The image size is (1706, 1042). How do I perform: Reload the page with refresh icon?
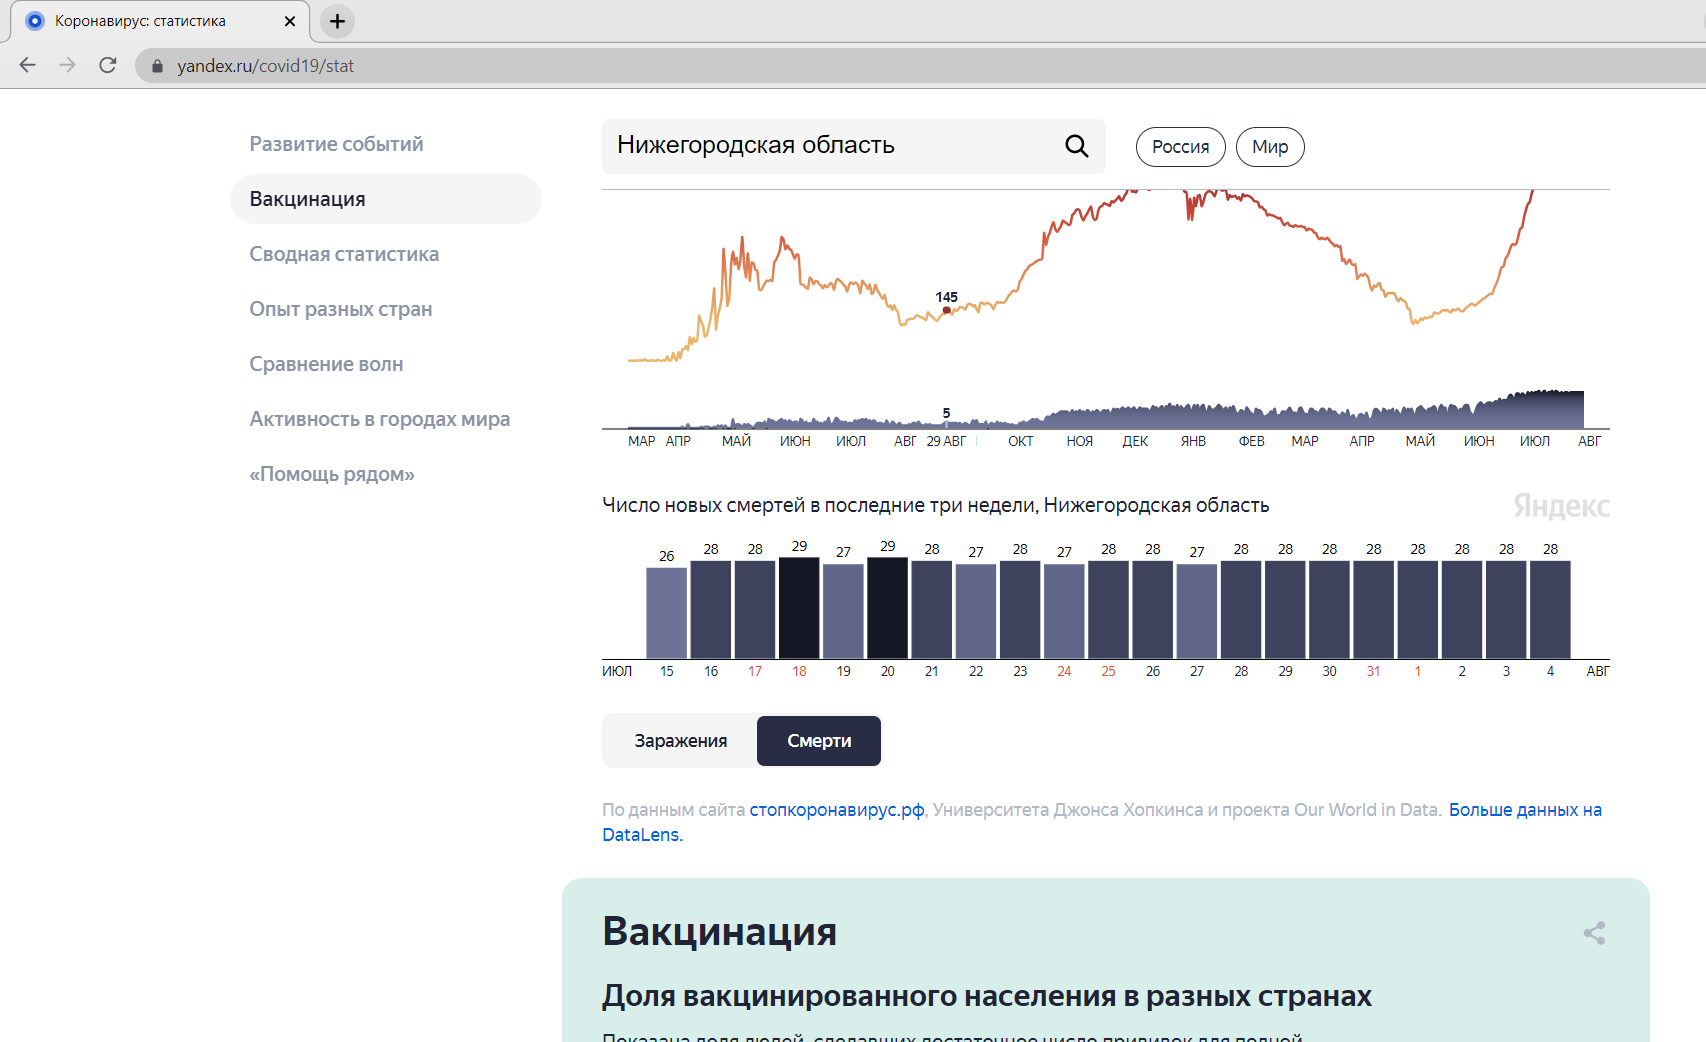(108, 65)
